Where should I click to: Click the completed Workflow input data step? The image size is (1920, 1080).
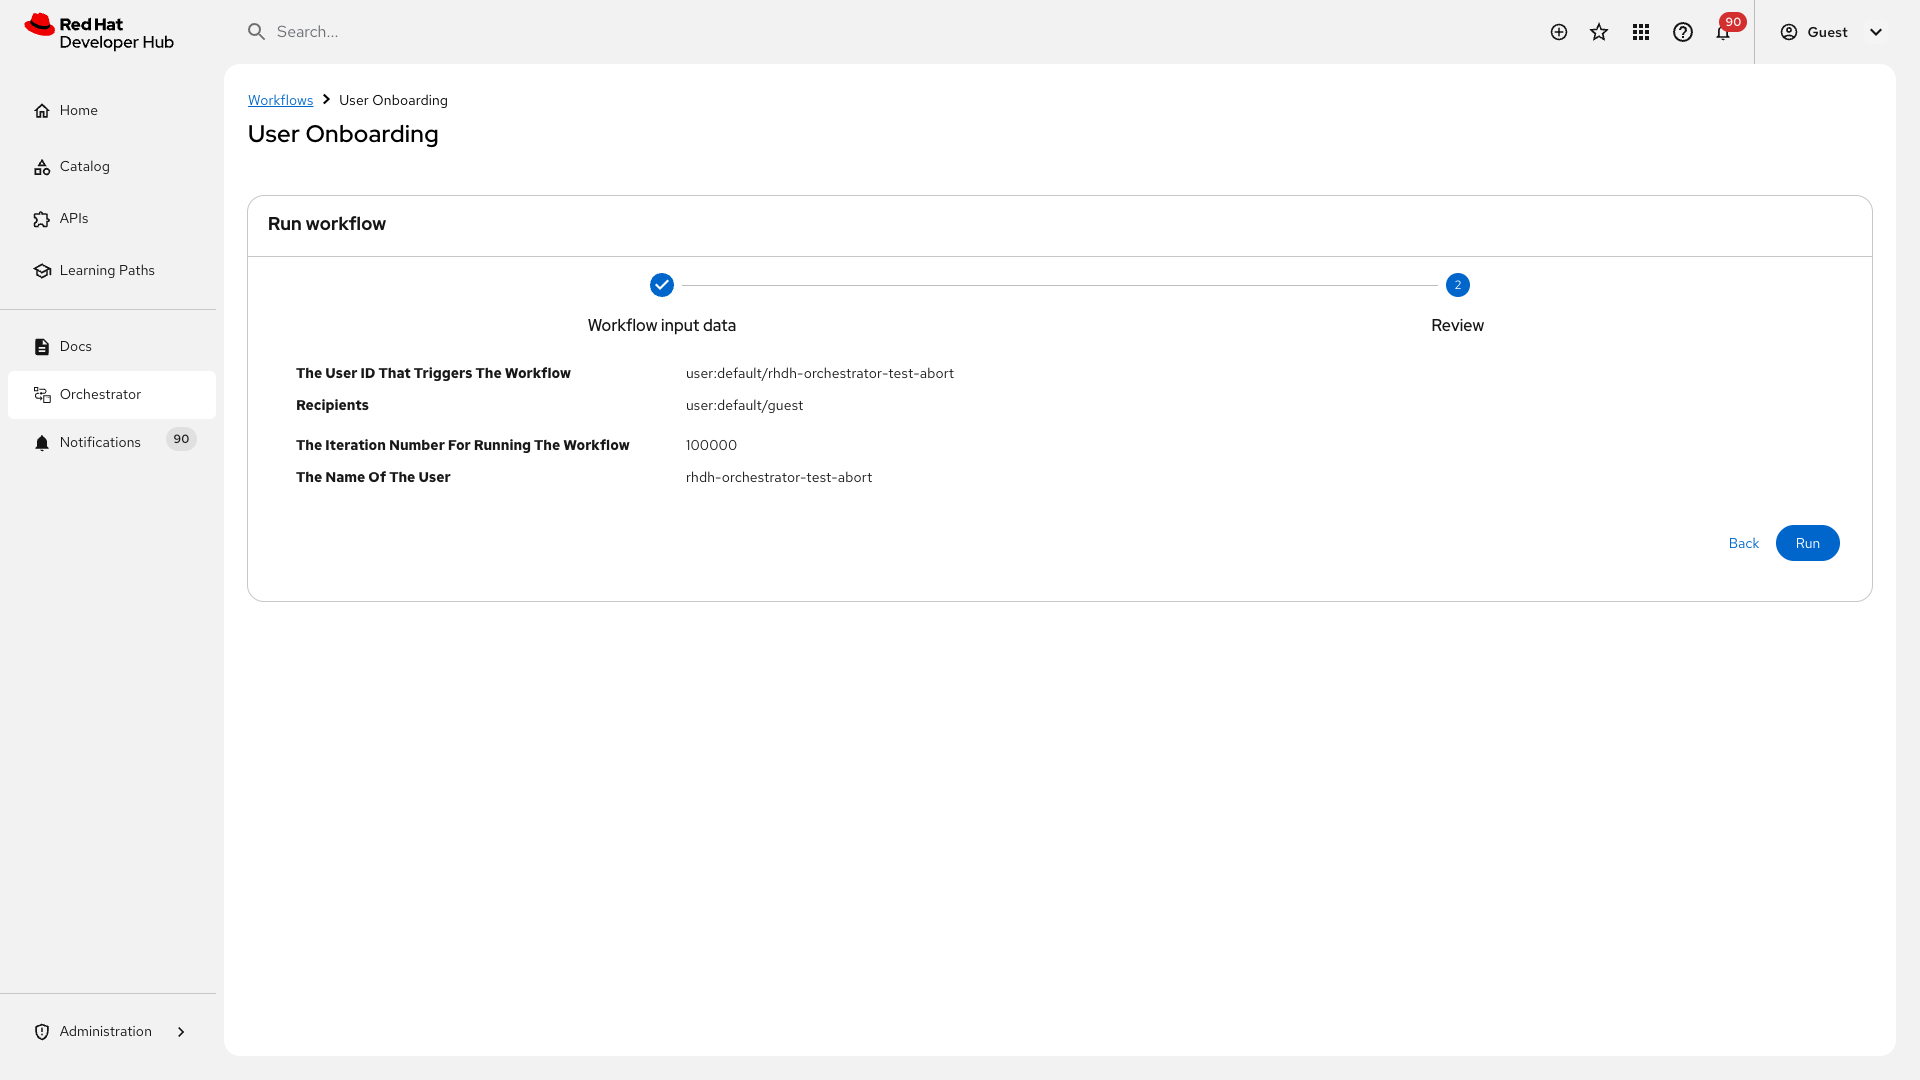pos(662,285)
